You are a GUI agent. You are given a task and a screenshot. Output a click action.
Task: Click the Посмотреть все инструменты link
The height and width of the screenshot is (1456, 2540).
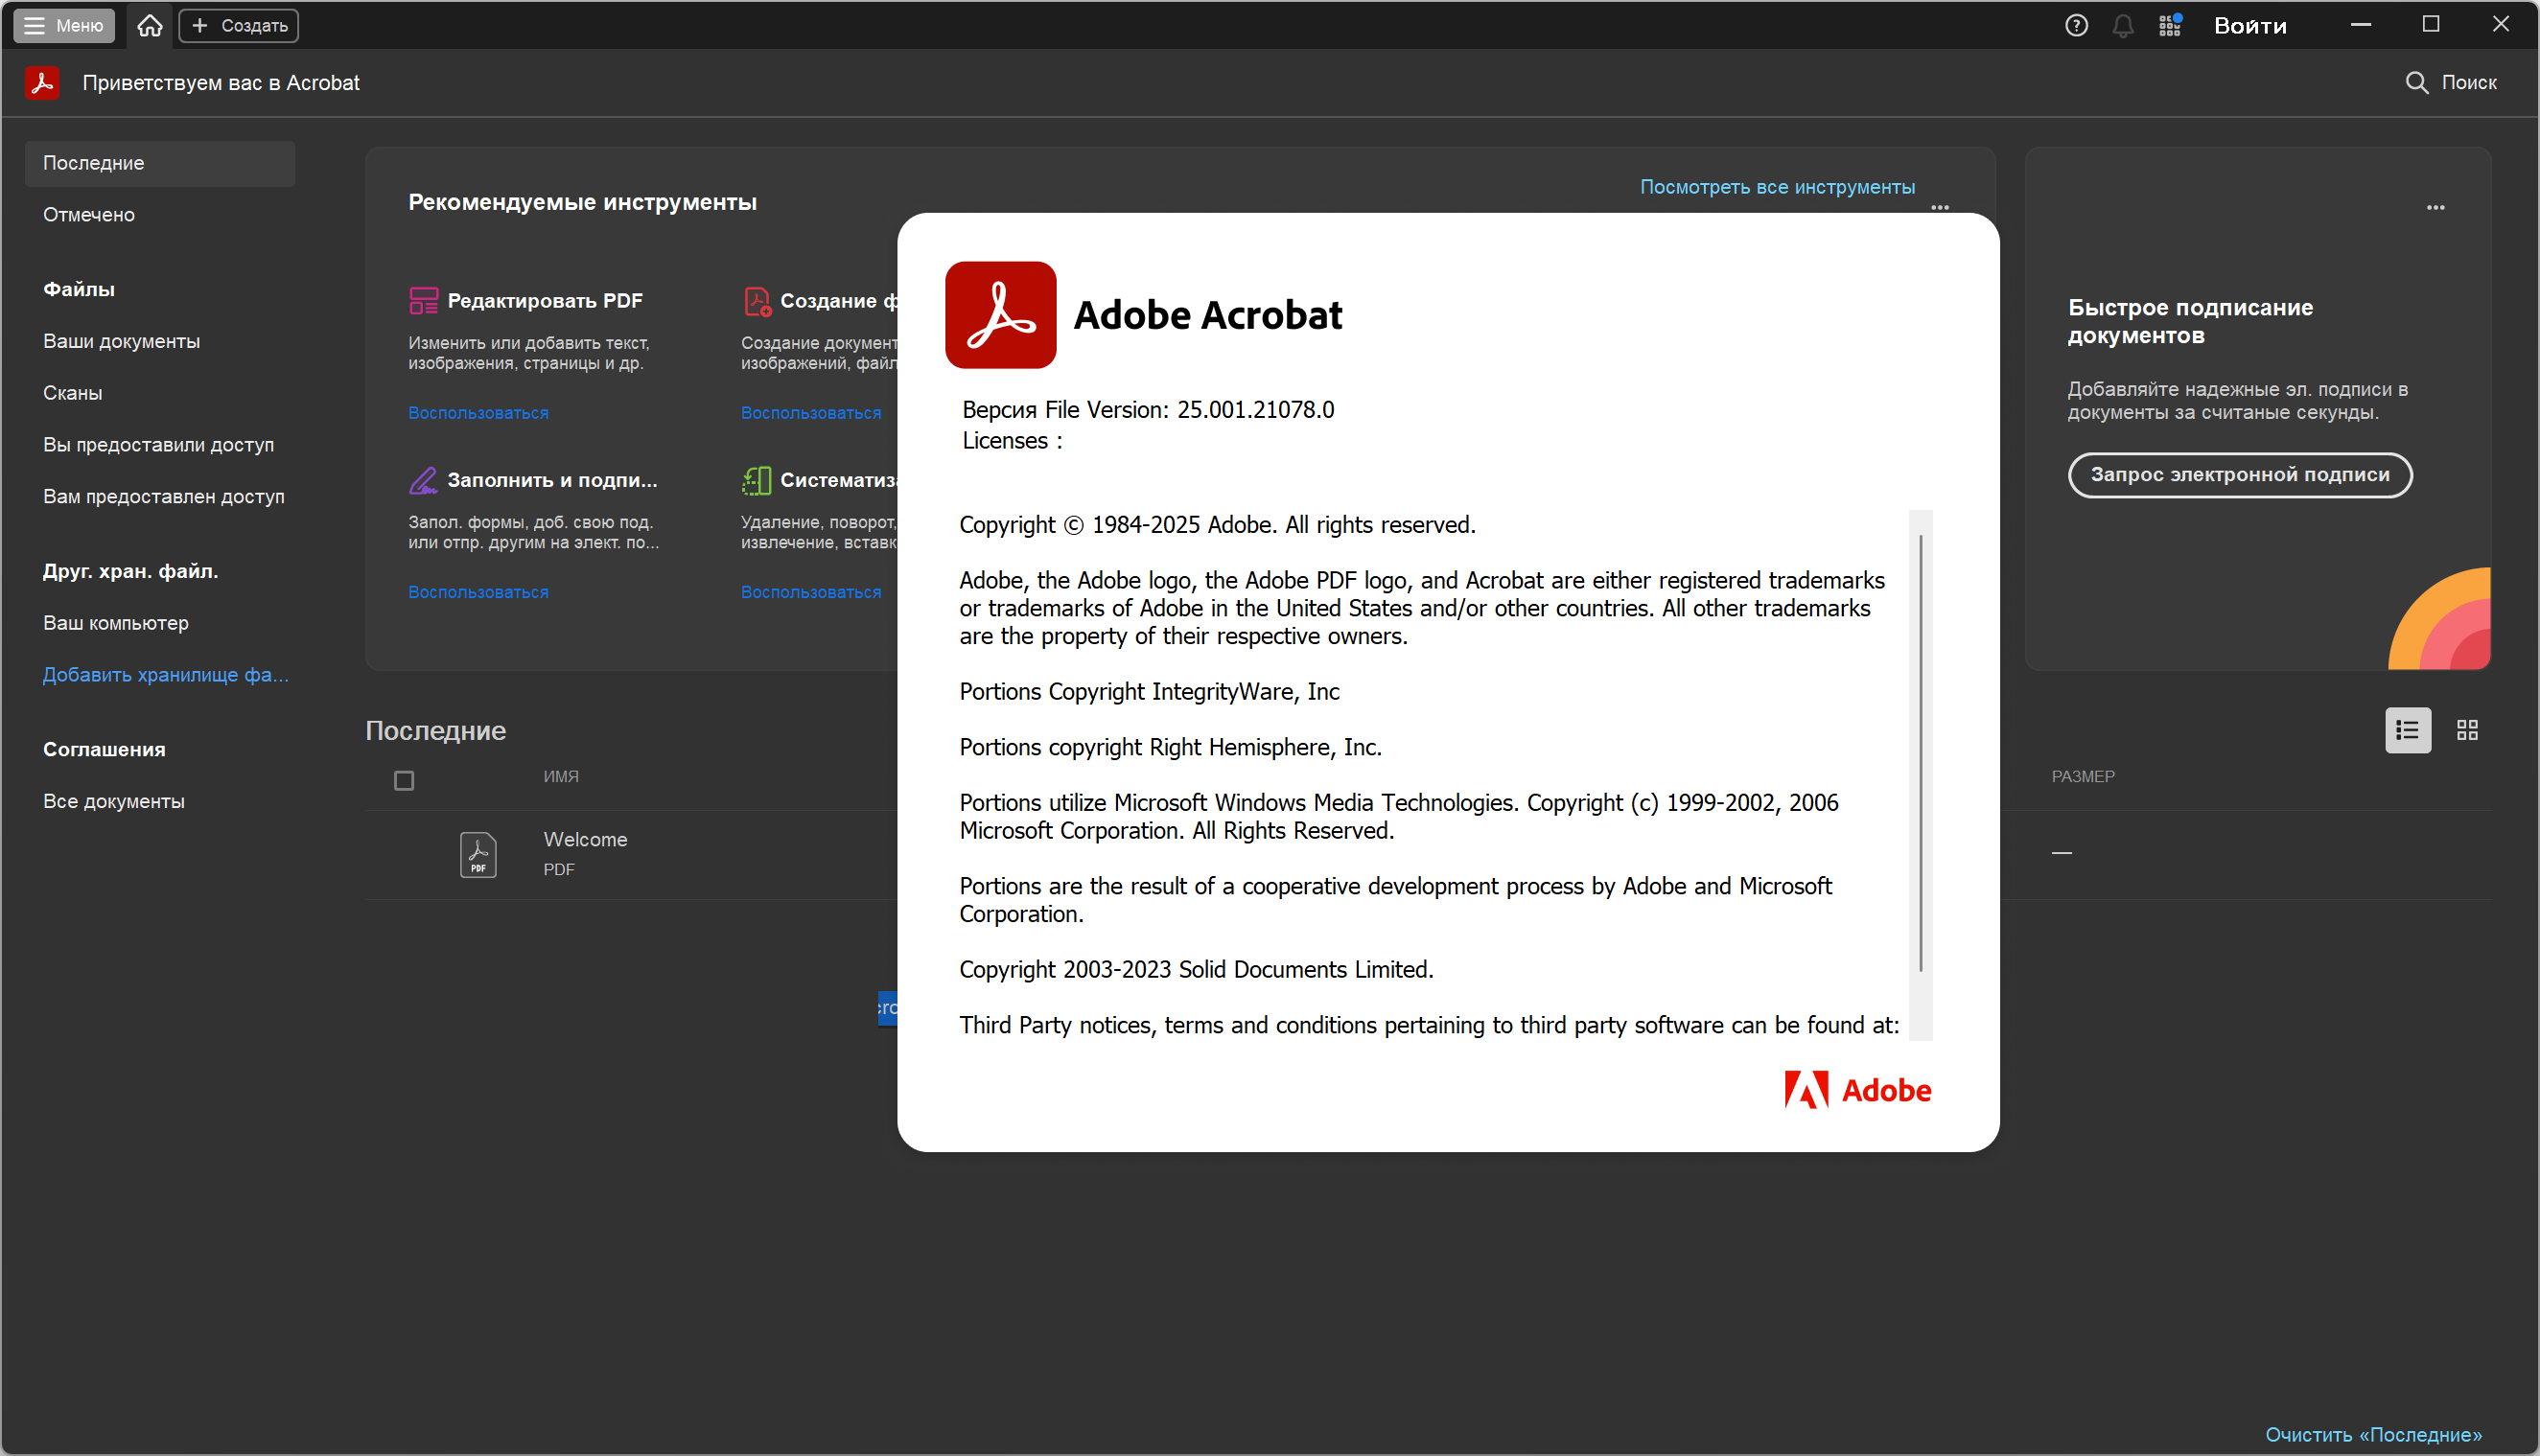click(x=1777, y=187)
